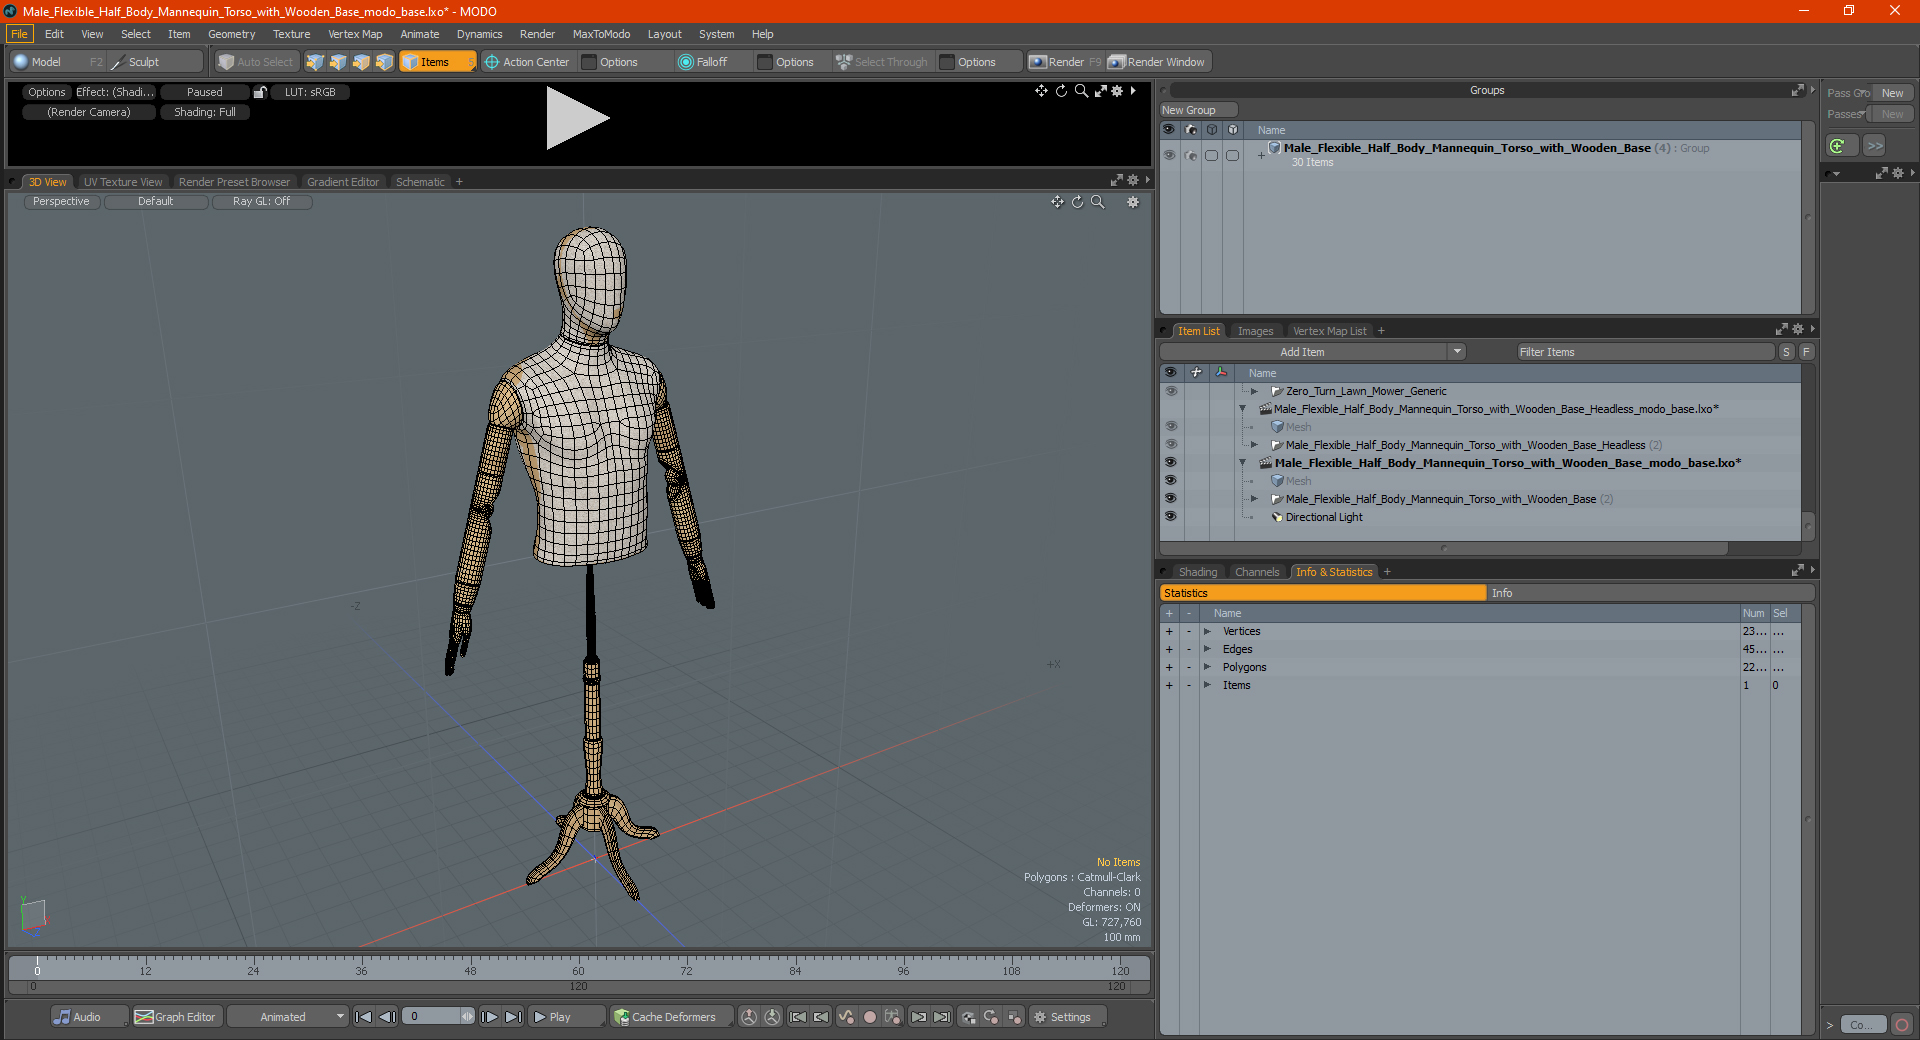Open viewport settings gear in 3D view
This screenshot has height=1040, width=1920.
1132,202
